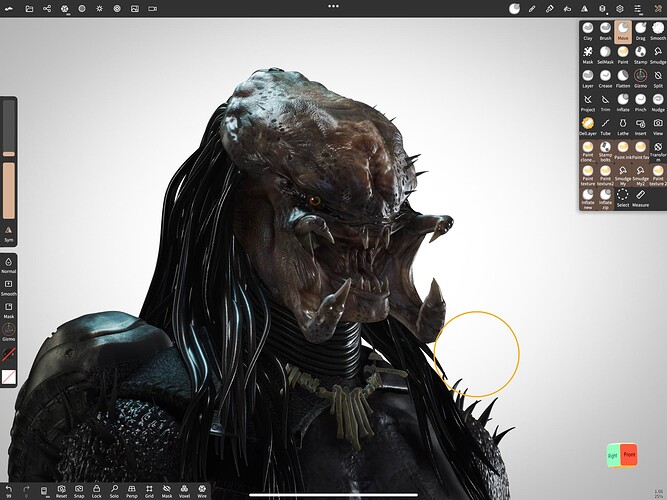Viewport: 667px width, 500px height.
Task: Toggle Lock in the bottom toolbar
Action: [x=97, y=491]
